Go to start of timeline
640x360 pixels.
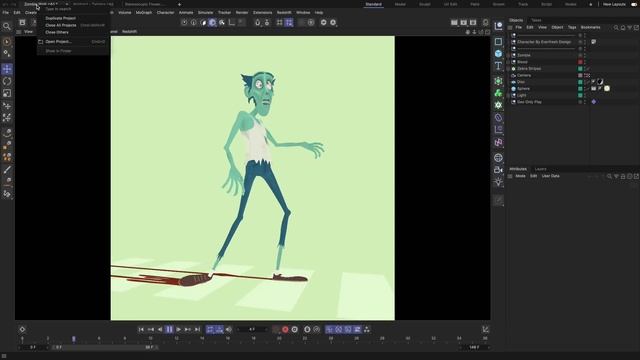(141, 329)
